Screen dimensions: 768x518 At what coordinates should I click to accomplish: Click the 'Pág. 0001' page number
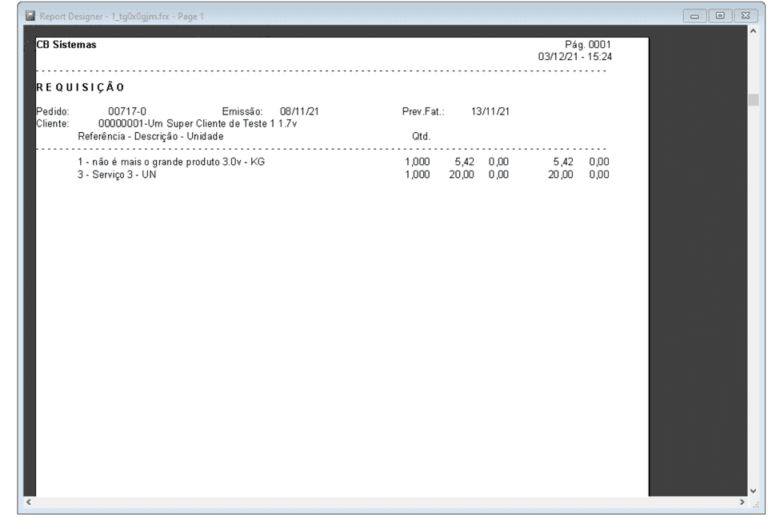[x=588, y=45]
